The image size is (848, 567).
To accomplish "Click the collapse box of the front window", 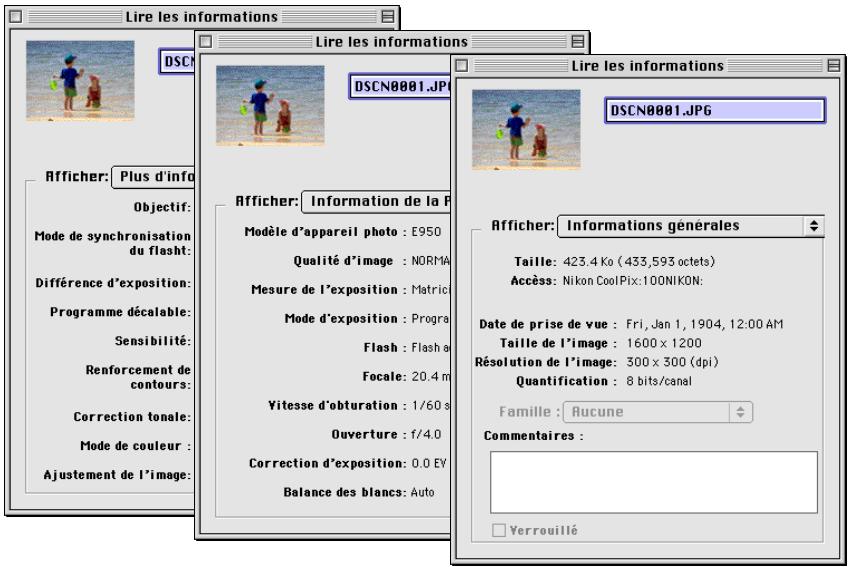I will point(834,65).
